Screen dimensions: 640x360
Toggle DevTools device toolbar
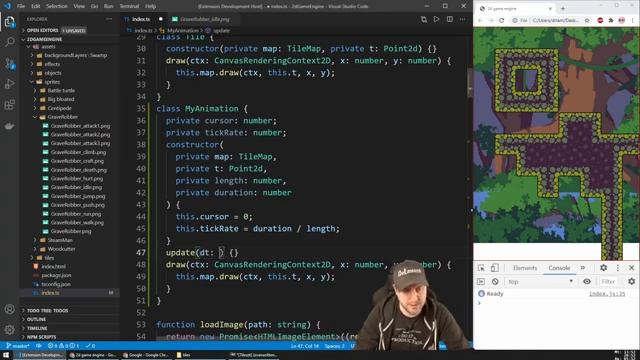pyautogui.click(x=494, y=268)
